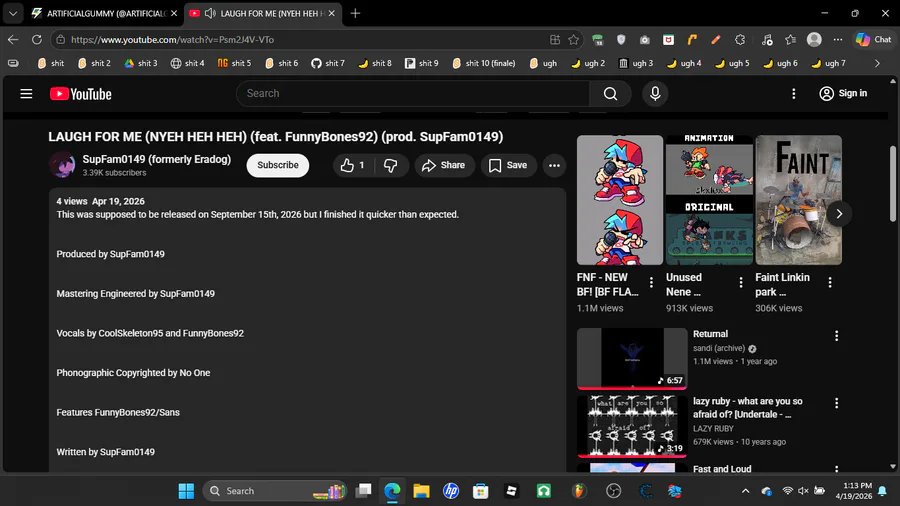This screenshot has width=900, height=506.
Task: Subscribe to SupFam0149 channel
Action: (278, 165)
